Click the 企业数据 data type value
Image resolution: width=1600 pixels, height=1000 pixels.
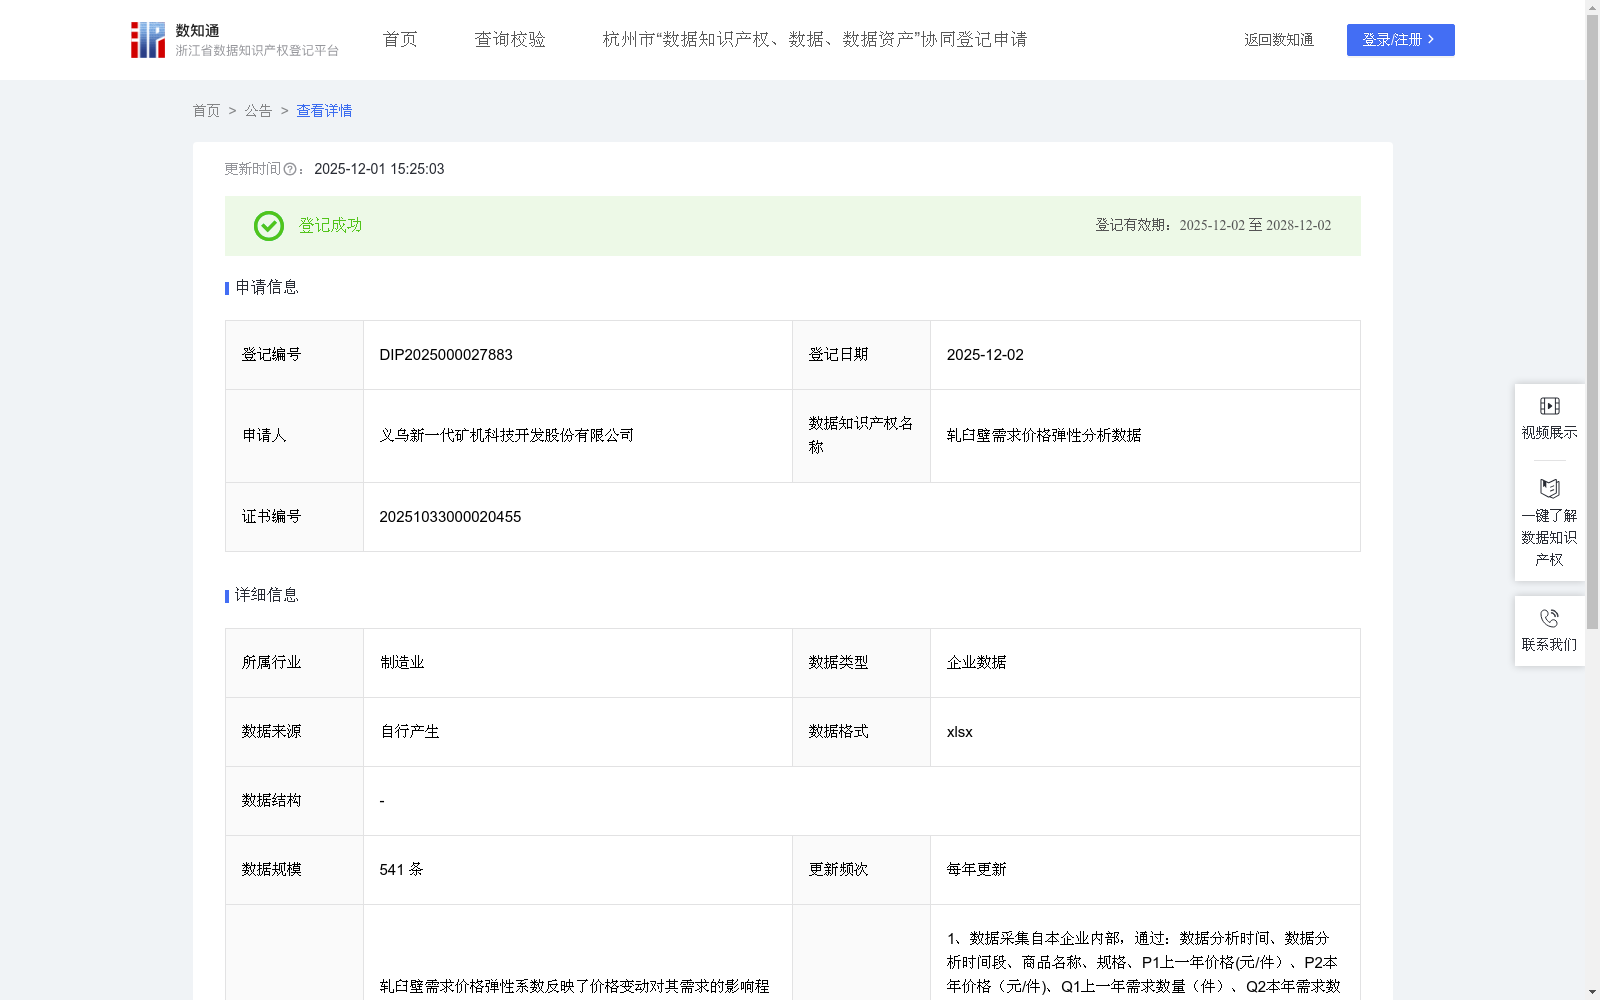(x=977, y=663)
